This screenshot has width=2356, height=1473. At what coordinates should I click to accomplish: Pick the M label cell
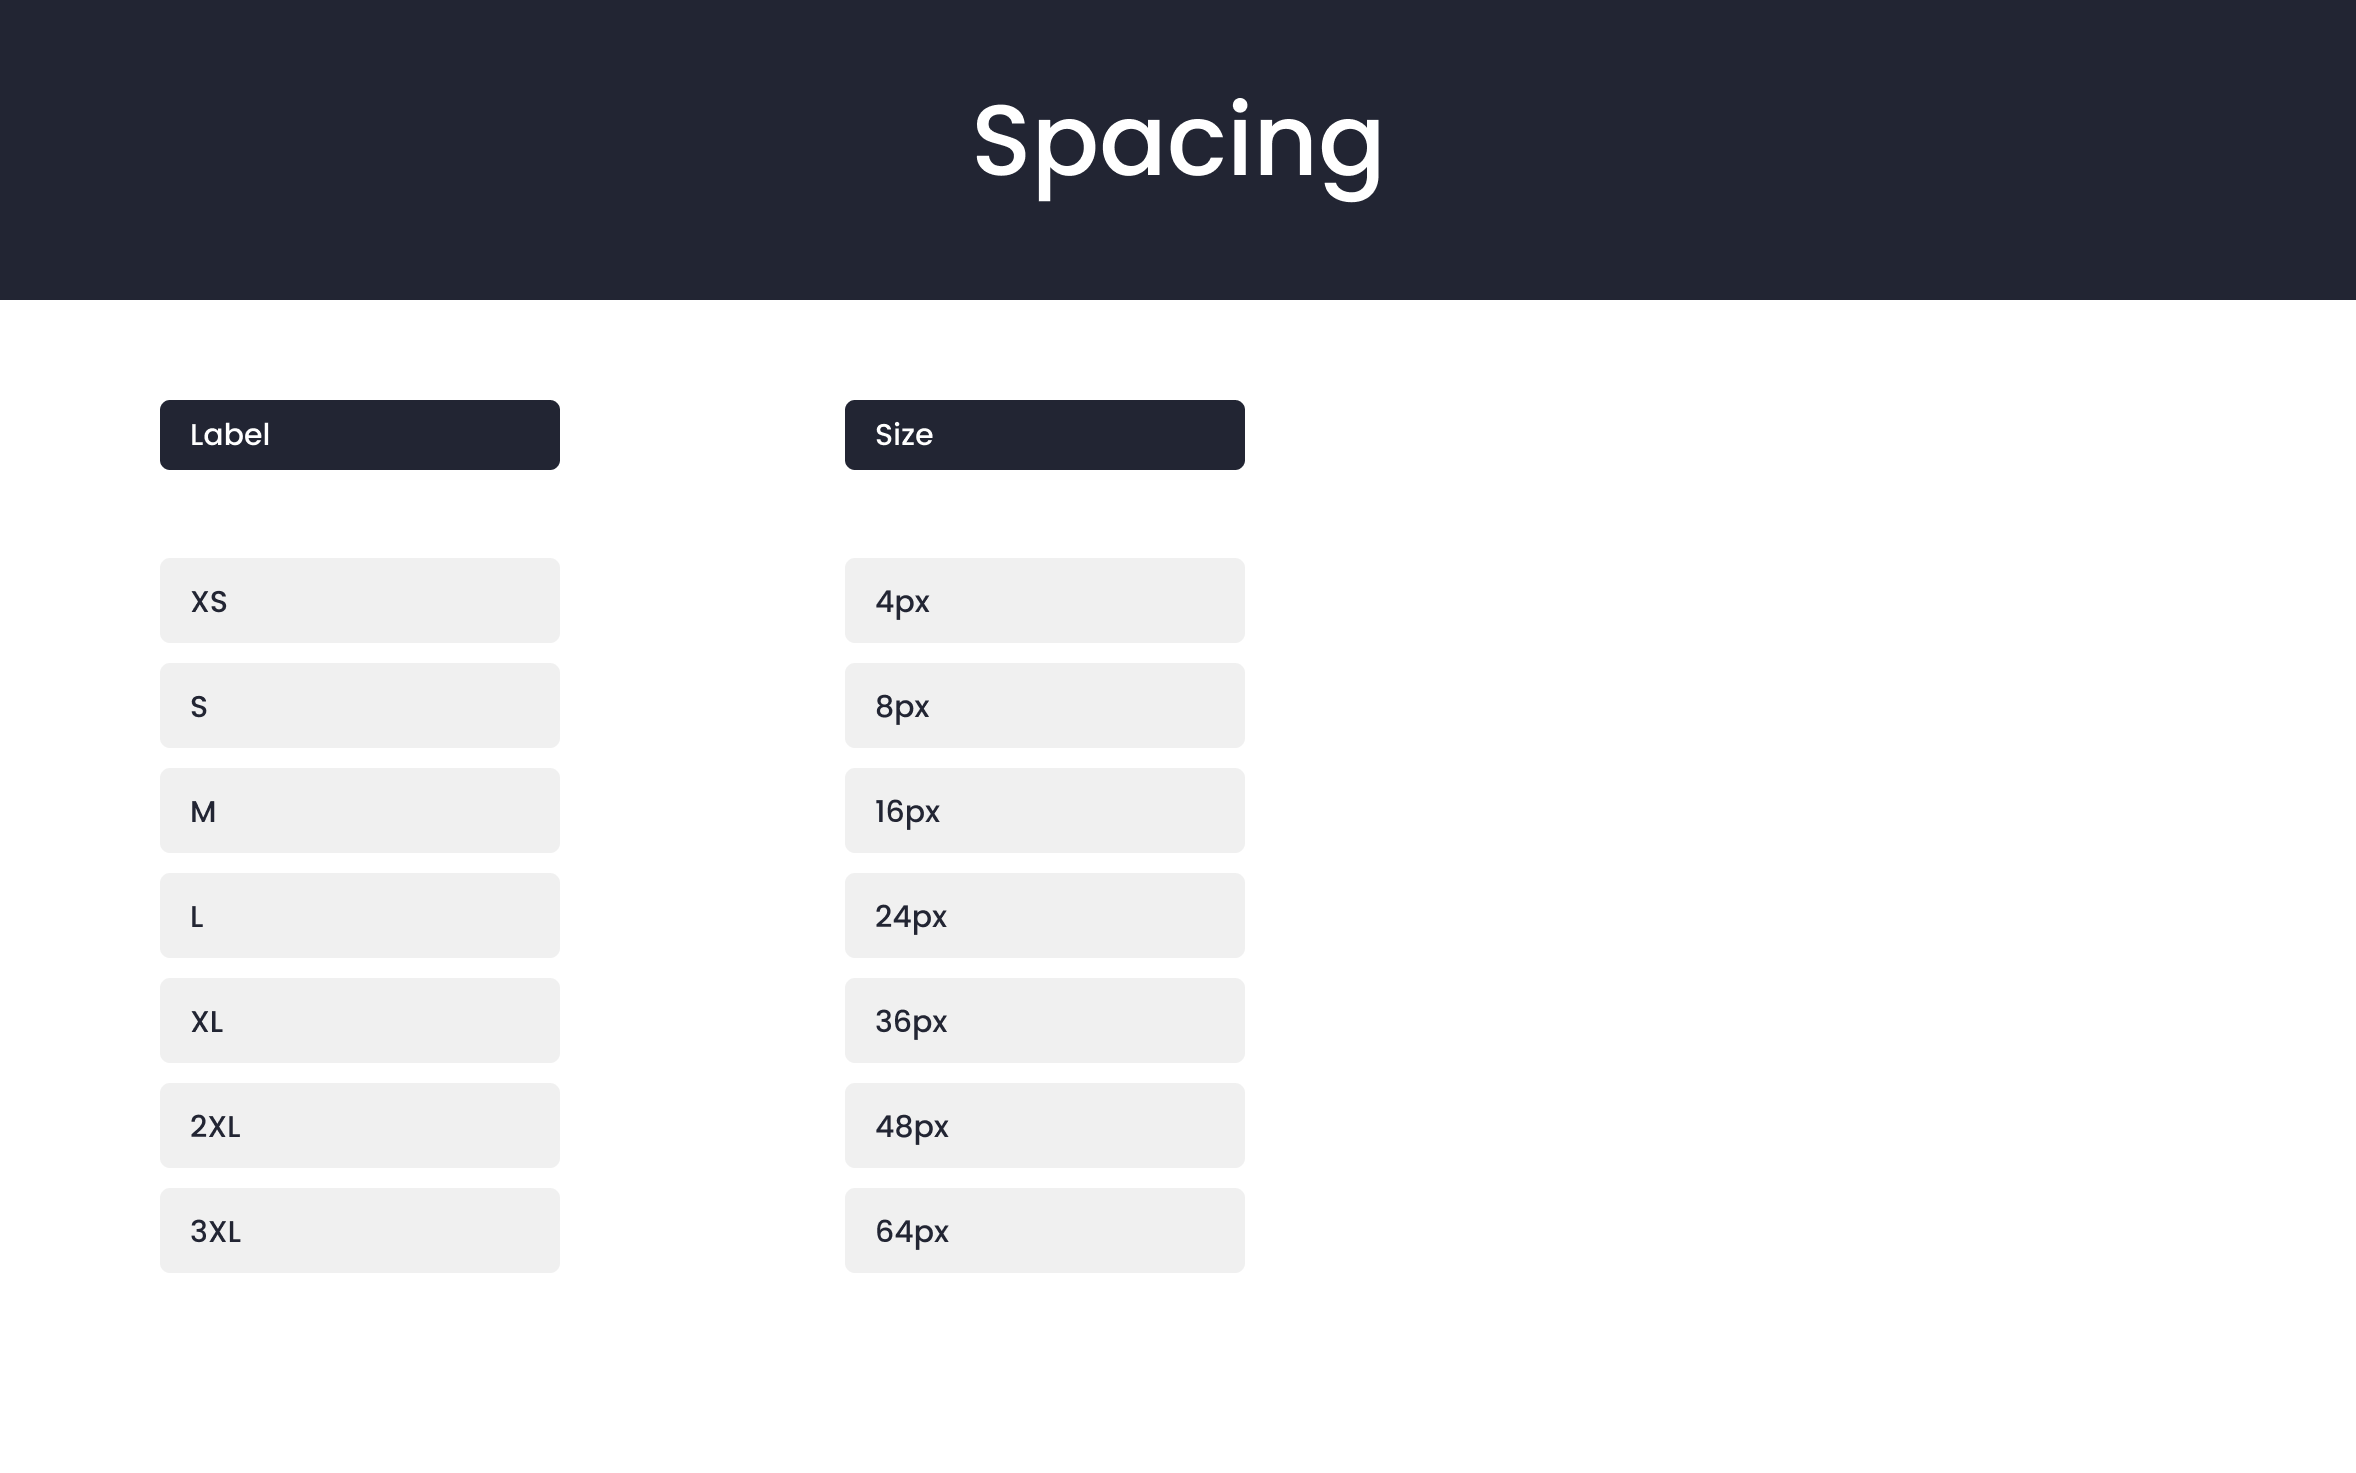point(359,811)
